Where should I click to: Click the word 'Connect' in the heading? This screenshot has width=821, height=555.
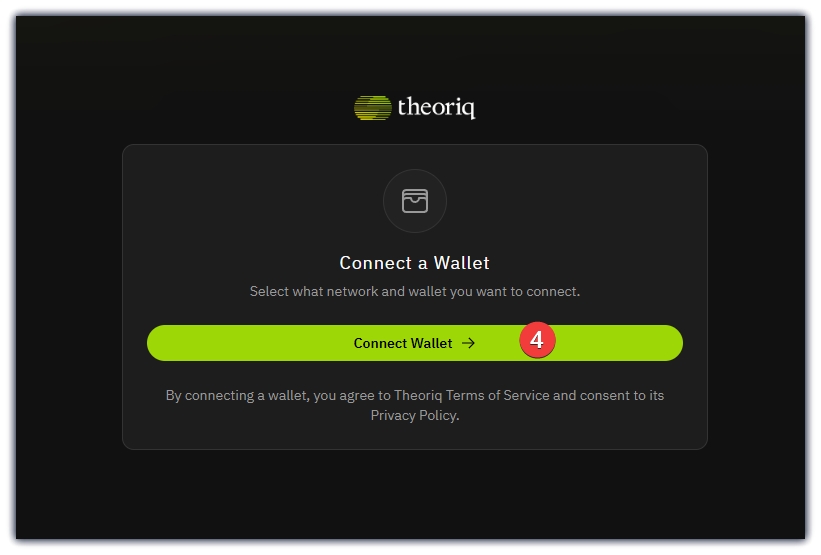point(376,263)
